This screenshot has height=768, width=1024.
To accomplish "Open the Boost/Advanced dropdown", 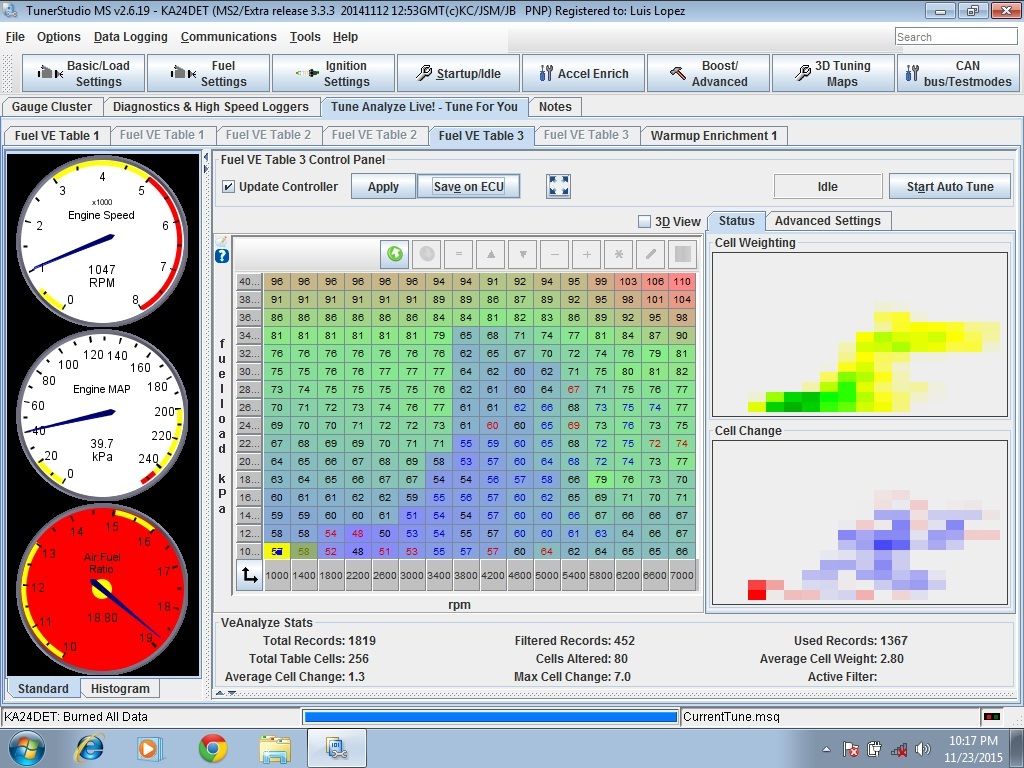I will tap(709, 73).
